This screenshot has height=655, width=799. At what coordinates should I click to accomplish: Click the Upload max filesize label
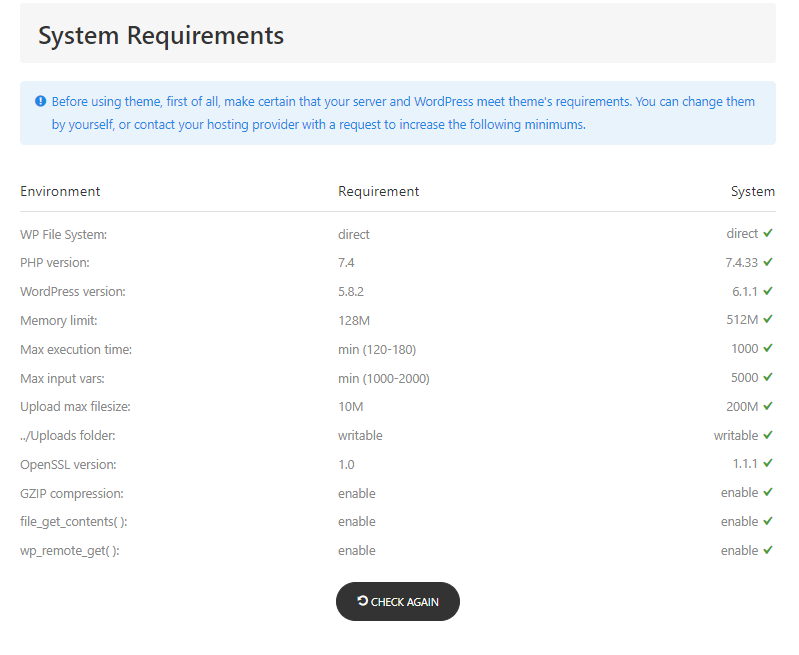[x=75, y=407]
